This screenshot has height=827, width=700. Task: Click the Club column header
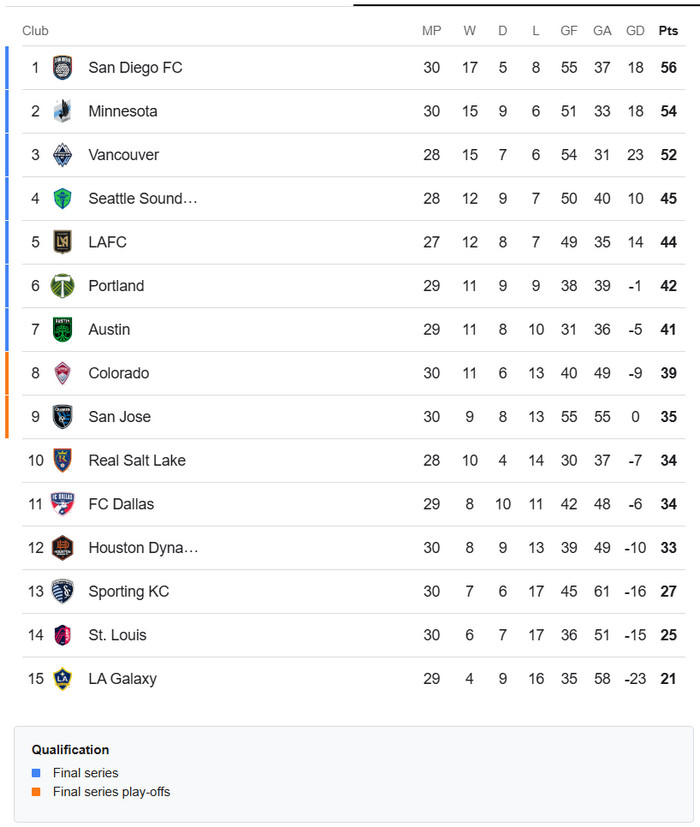[x=35, y=31]
